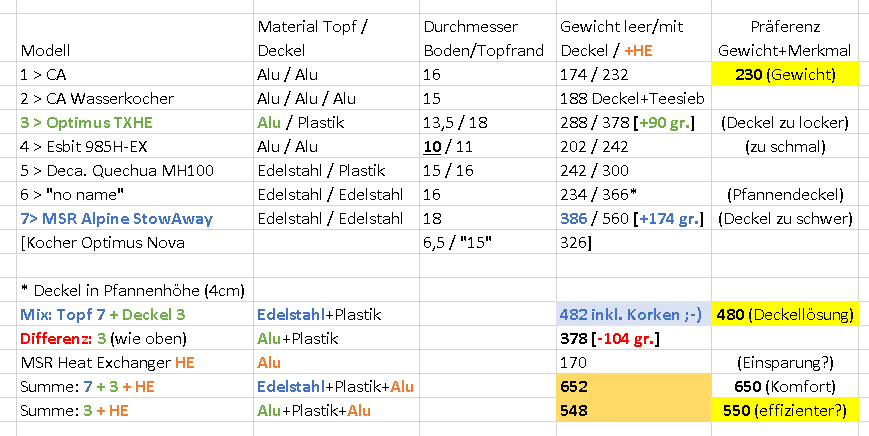The width and height of the screenshot is (869, 436).
Task: Select the '[Kocher Optimus Nova' cell
Action: 90,243
